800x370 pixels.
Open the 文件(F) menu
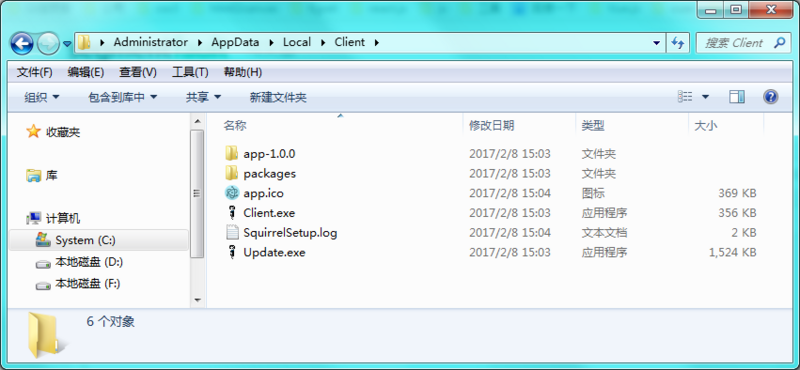(x=35, y=72)
